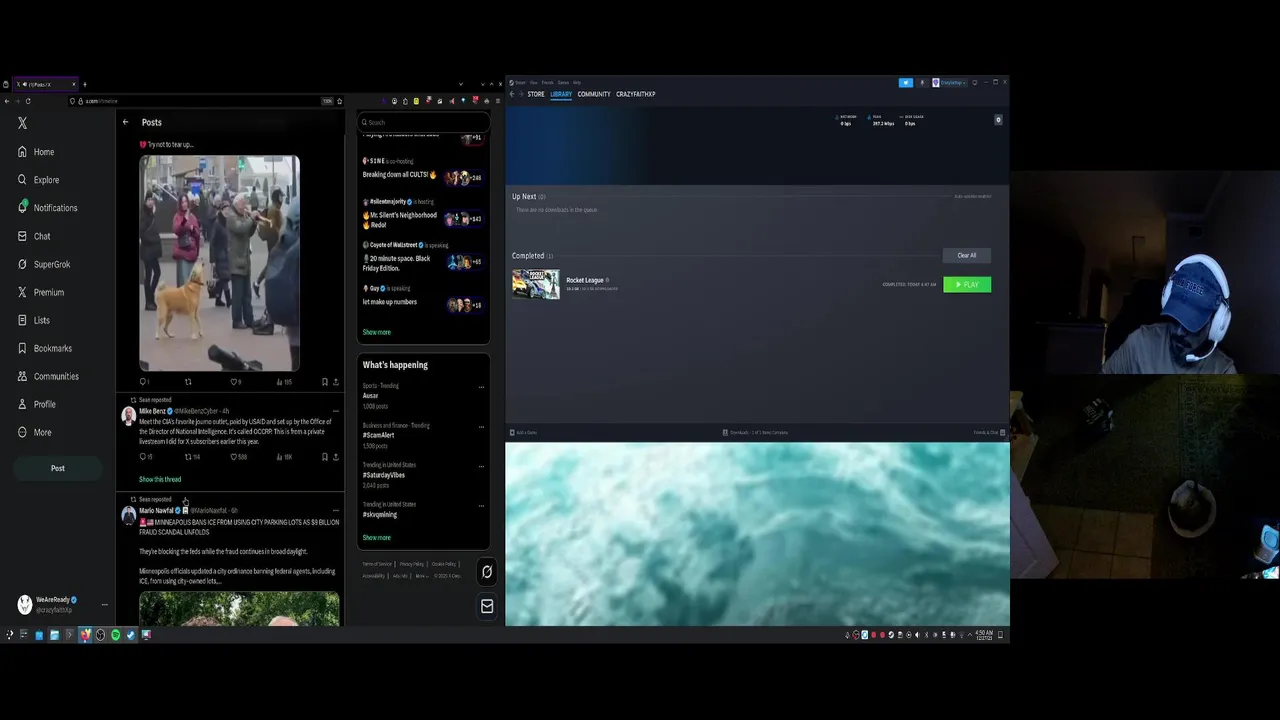Click the X logo in sidebar
This screenshot has width=1280, height=720.
point(22,123)
